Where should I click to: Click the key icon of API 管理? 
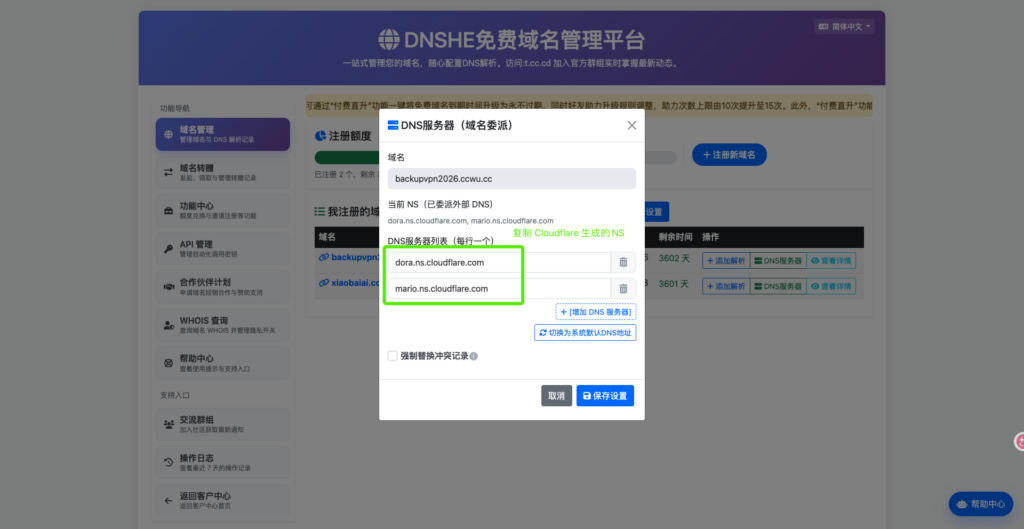168,249
